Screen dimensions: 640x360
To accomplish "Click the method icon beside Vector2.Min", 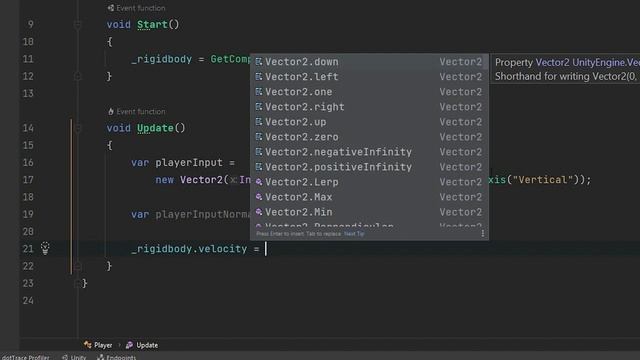I will click(x=259, y=212).
